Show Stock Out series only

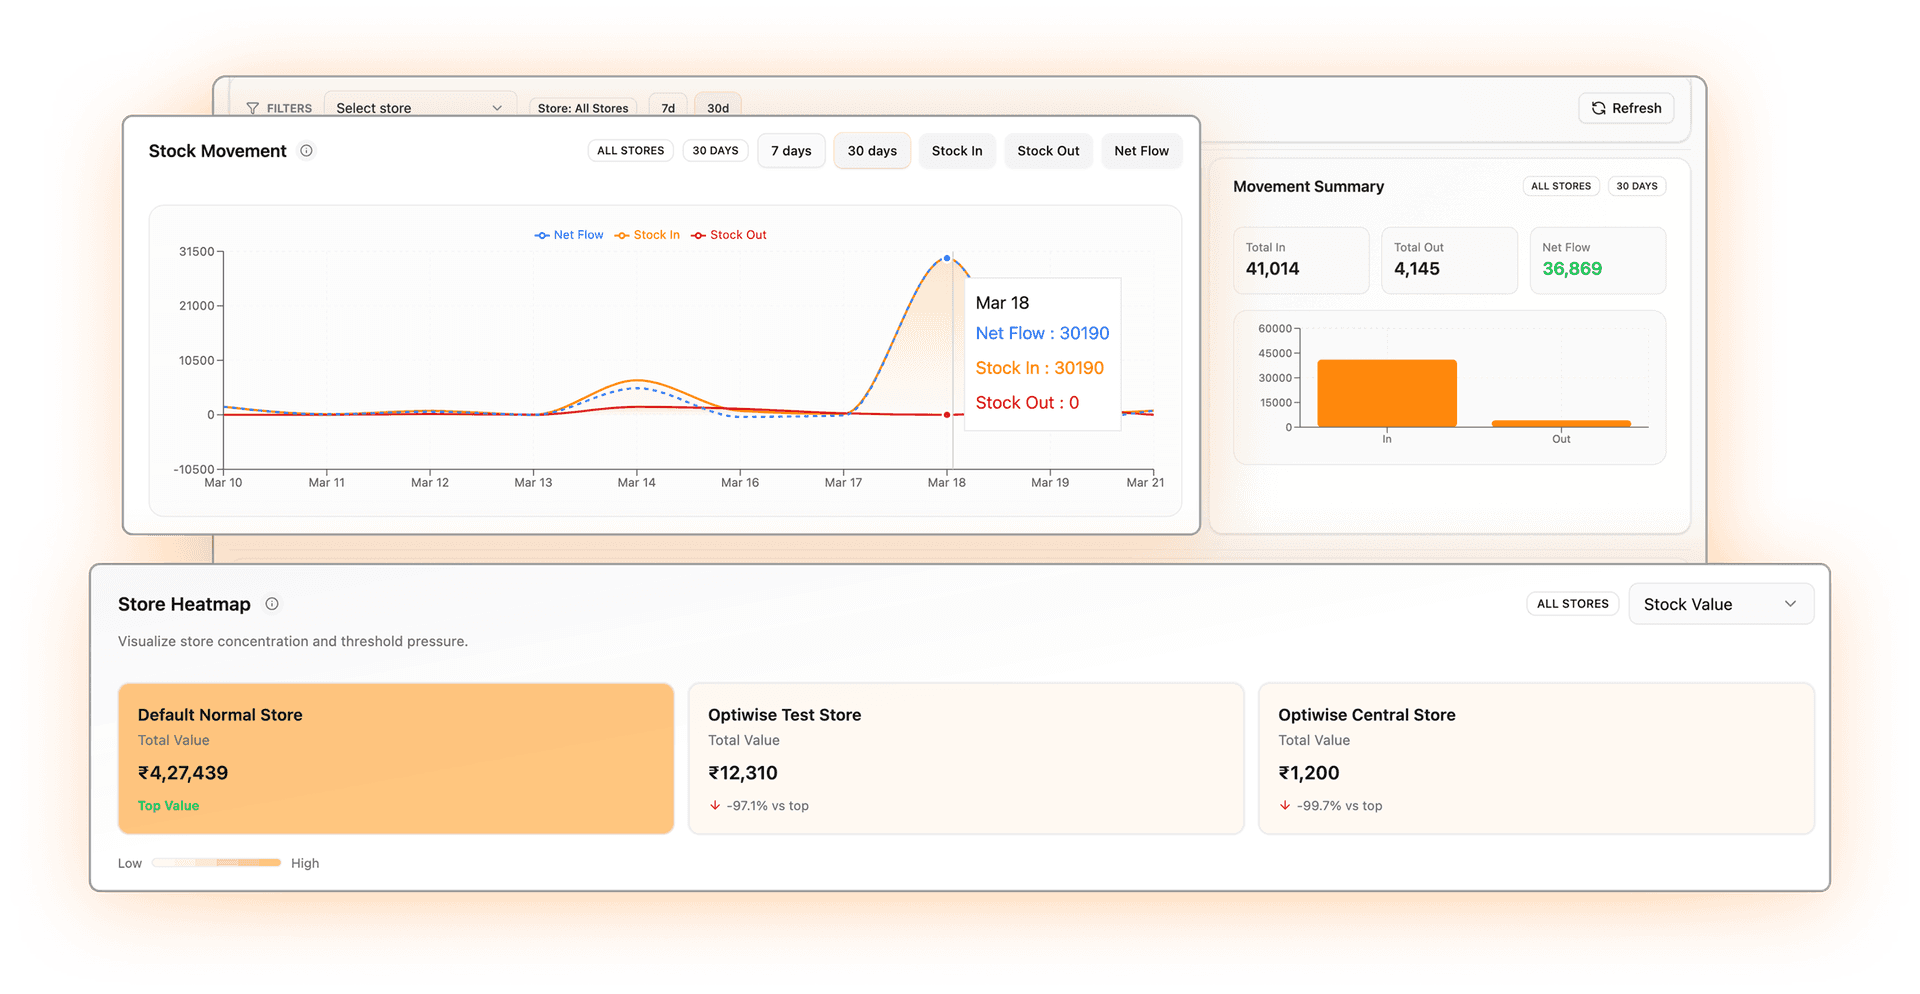(1048, 151)
